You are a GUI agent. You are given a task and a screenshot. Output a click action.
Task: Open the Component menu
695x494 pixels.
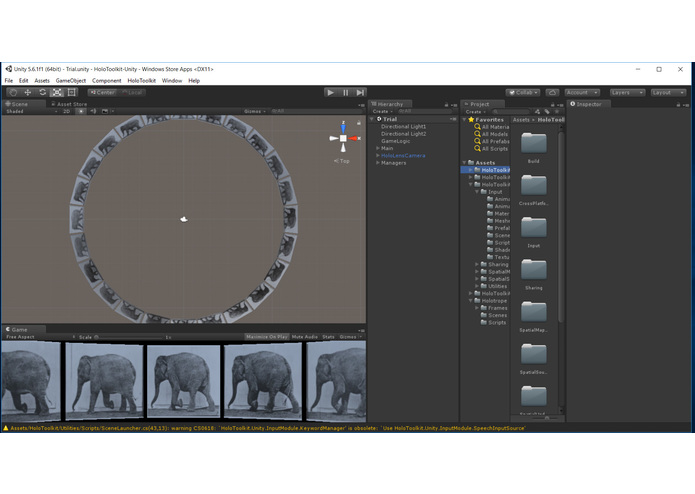(x=106, y=81)
